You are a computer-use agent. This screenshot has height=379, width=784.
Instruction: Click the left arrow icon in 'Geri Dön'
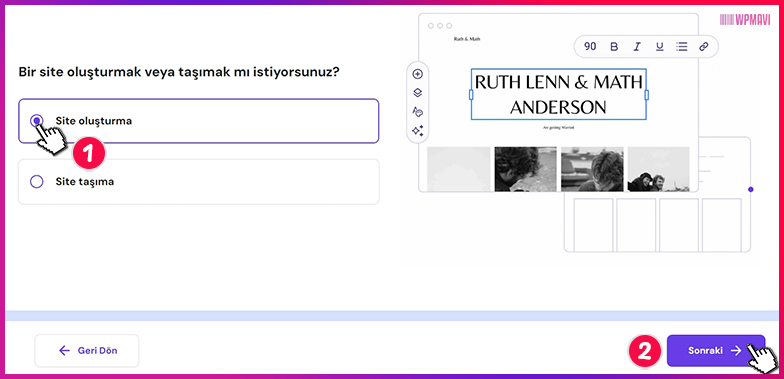pos(64,350)
